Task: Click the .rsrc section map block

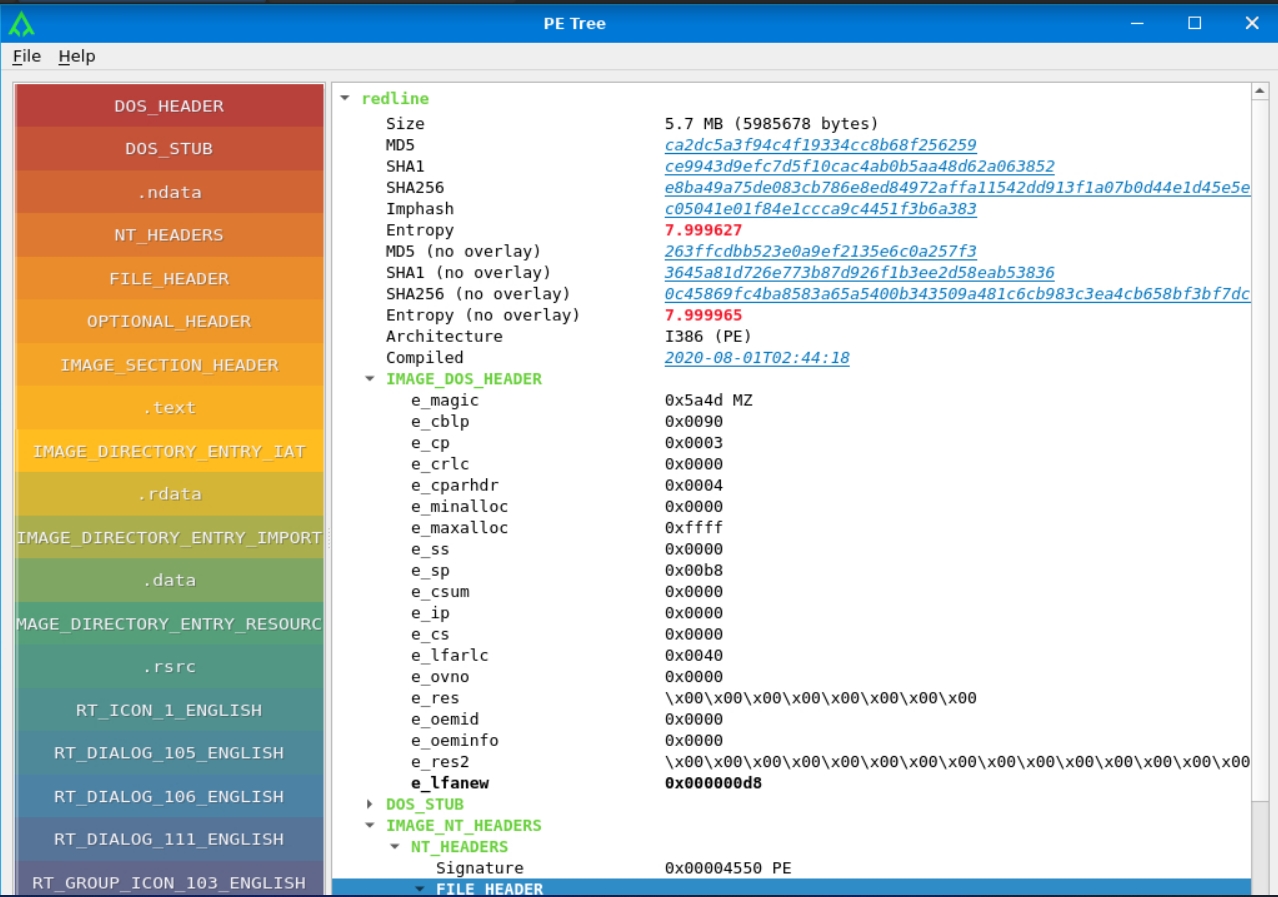Action: click(169, 667)
